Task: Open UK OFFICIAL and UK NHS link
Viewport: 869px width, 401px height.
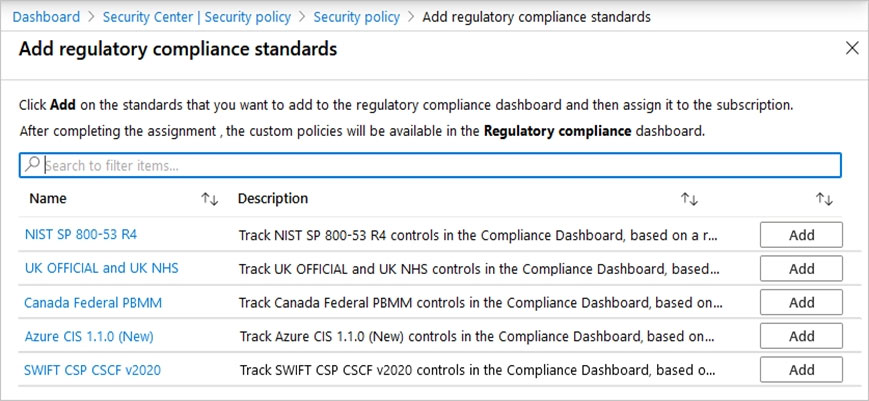Action: click(102, 268)
